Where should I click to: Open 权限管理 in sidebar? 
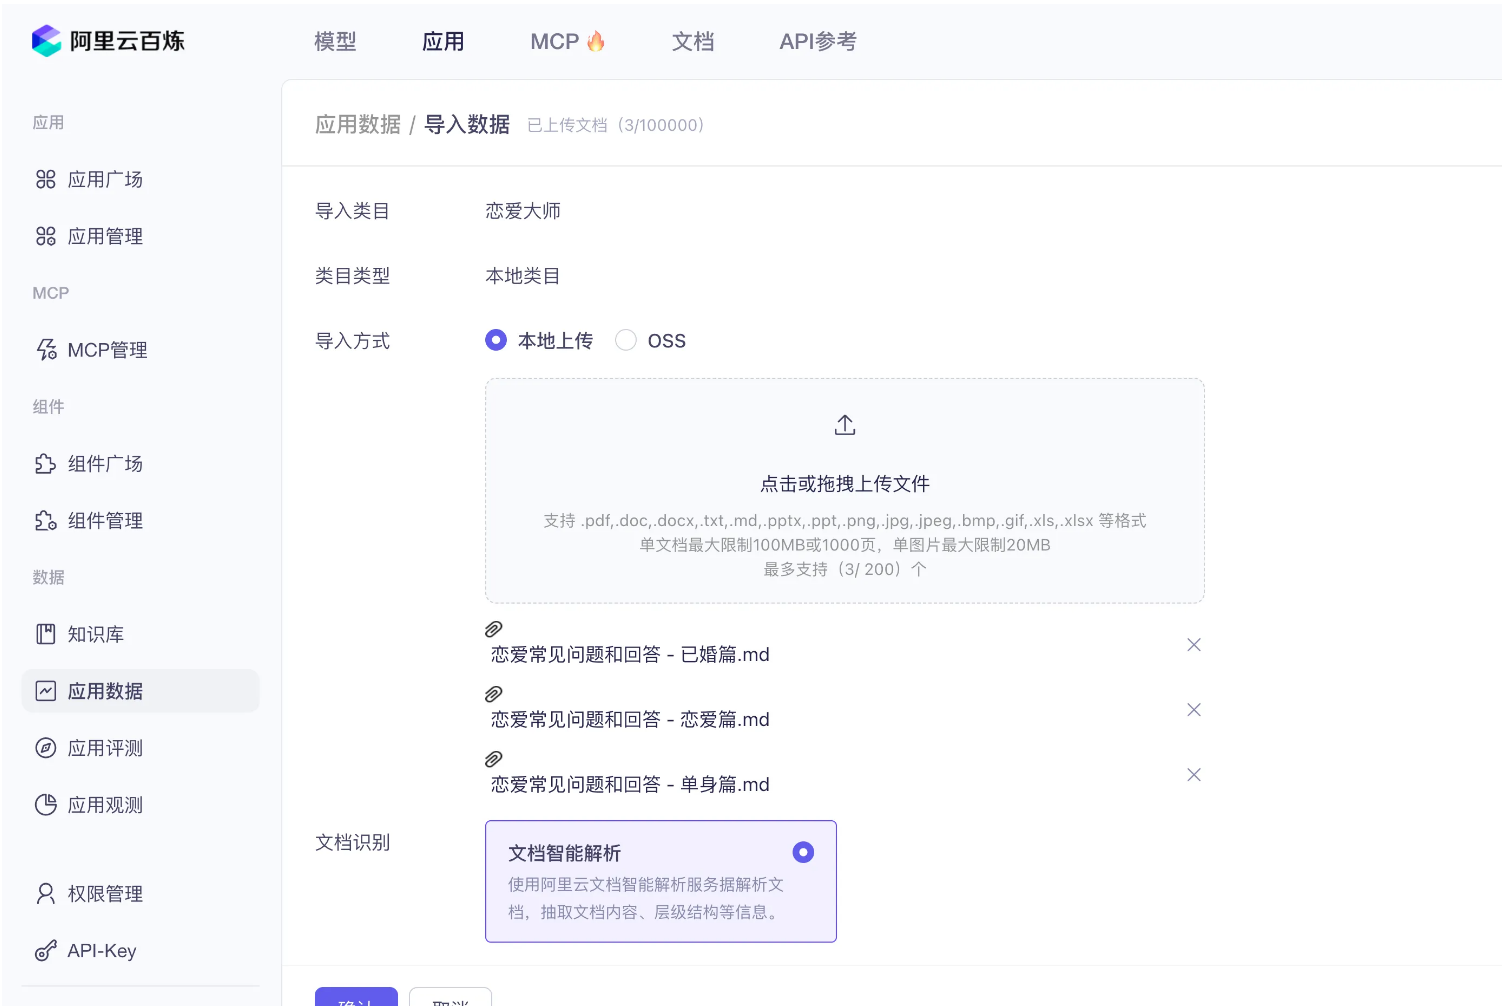coord(104,894)
